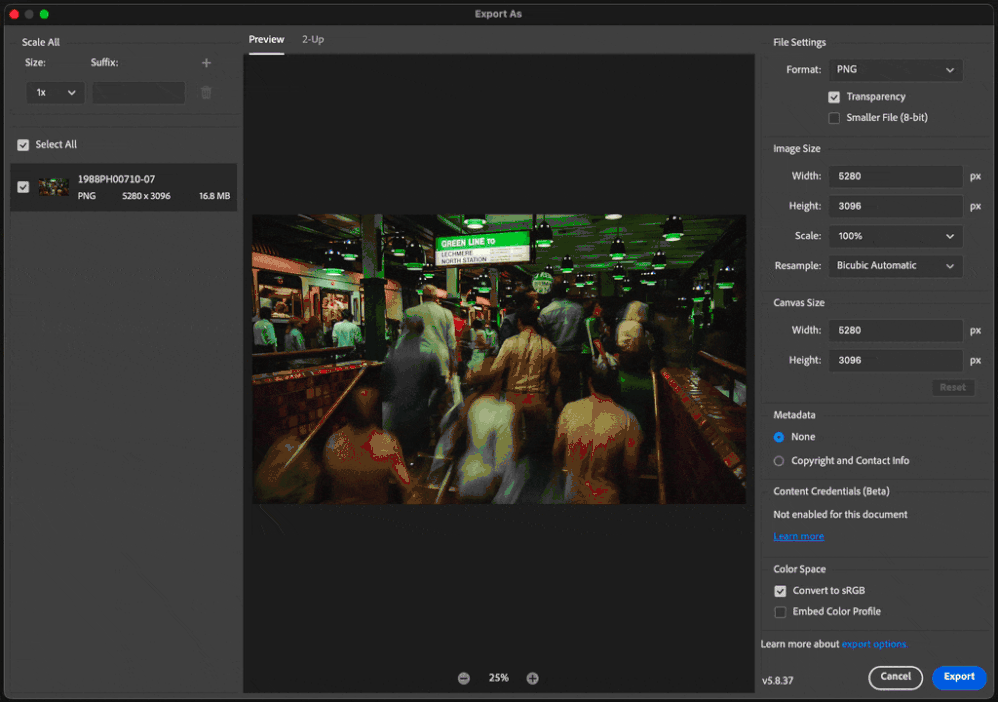Open the Format PNG dropdown

[x=895, y=70]
